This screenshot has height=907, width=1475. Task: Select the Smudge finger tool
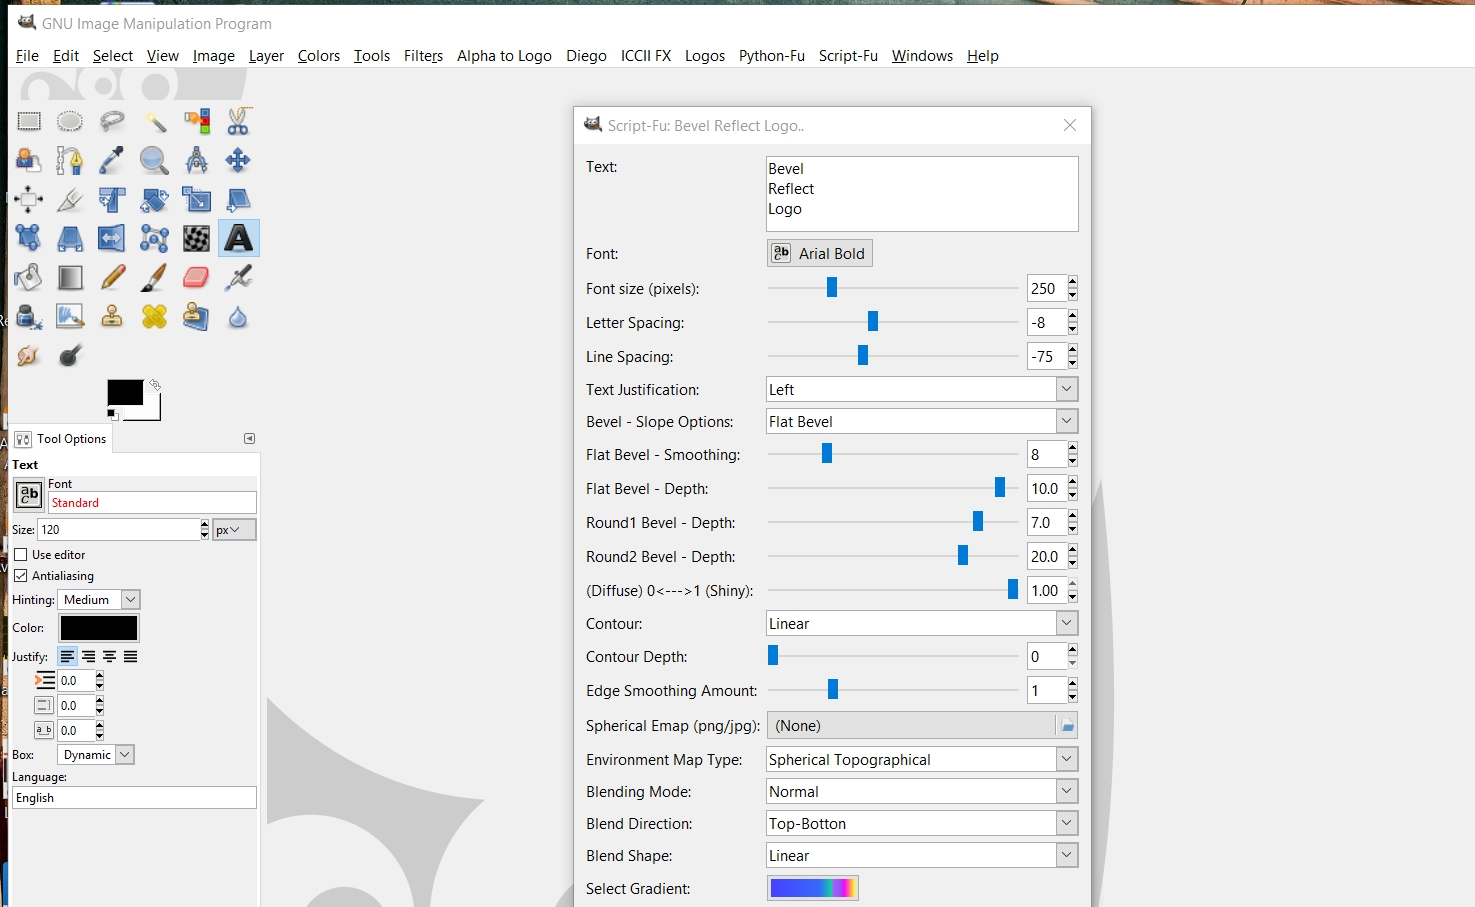tap(28, 356)
